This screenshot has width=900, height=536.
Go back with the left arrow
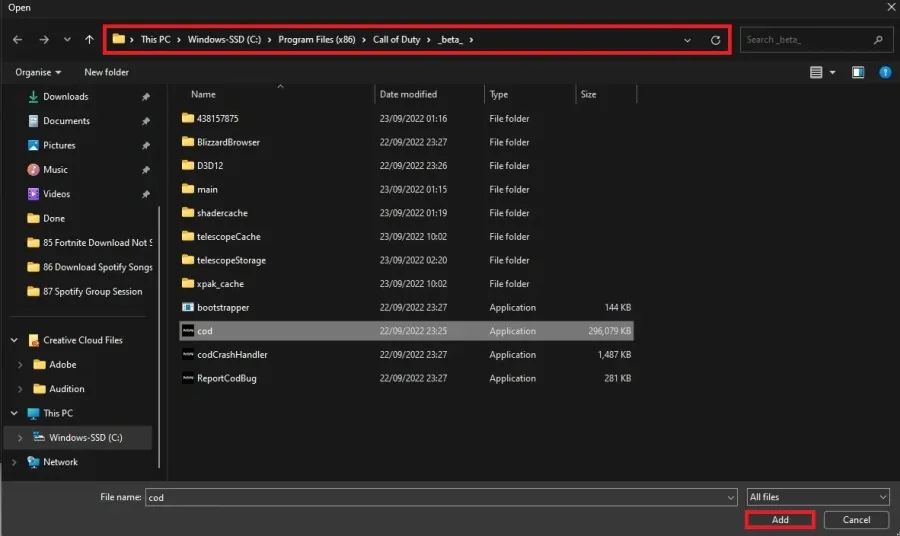(17, 40)
